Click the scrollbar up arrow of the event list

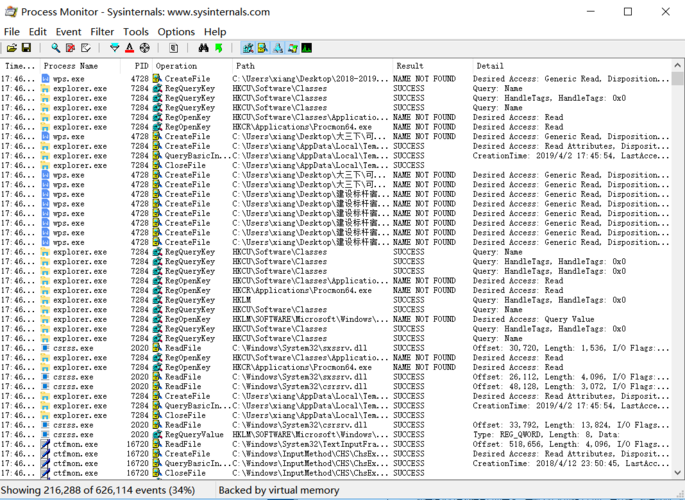678,66
